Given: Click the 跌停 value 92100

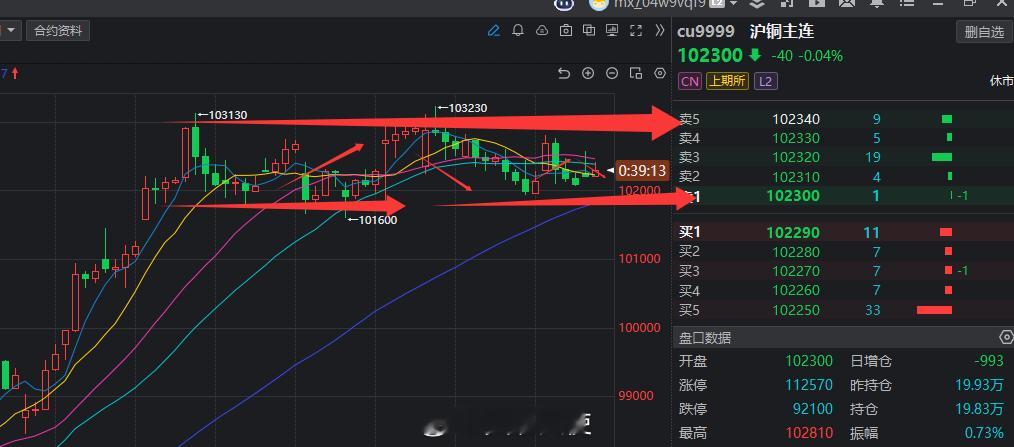Looking at the screenshot, I should 813,409.
